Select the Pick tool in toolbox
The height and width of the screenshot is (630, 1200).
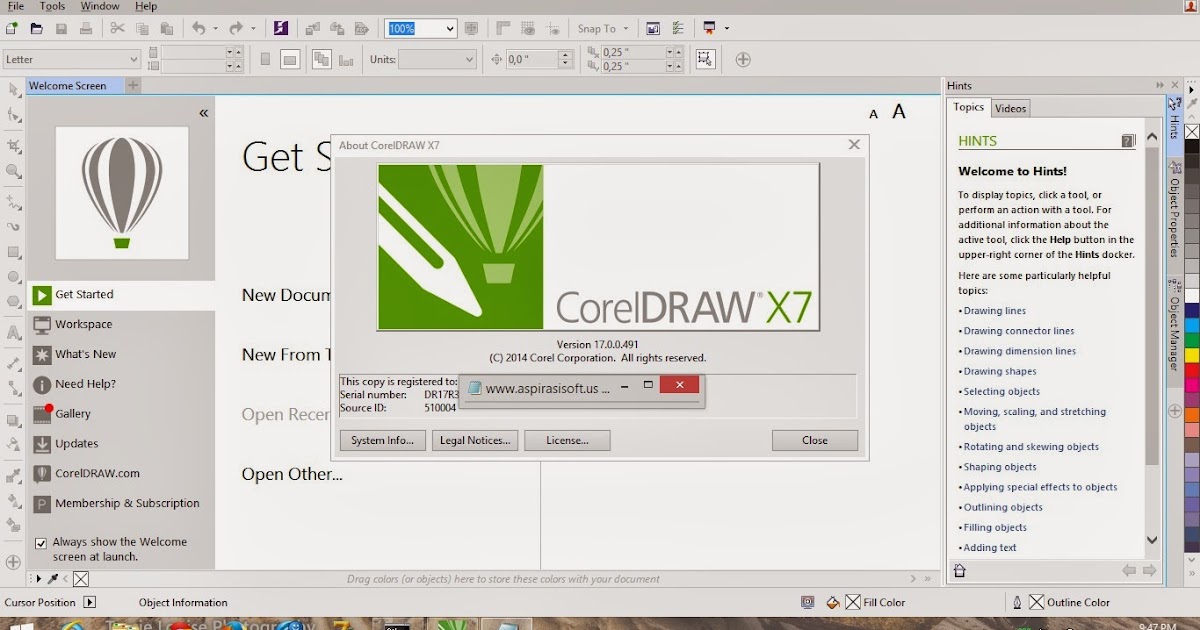(x=14, y=90)
